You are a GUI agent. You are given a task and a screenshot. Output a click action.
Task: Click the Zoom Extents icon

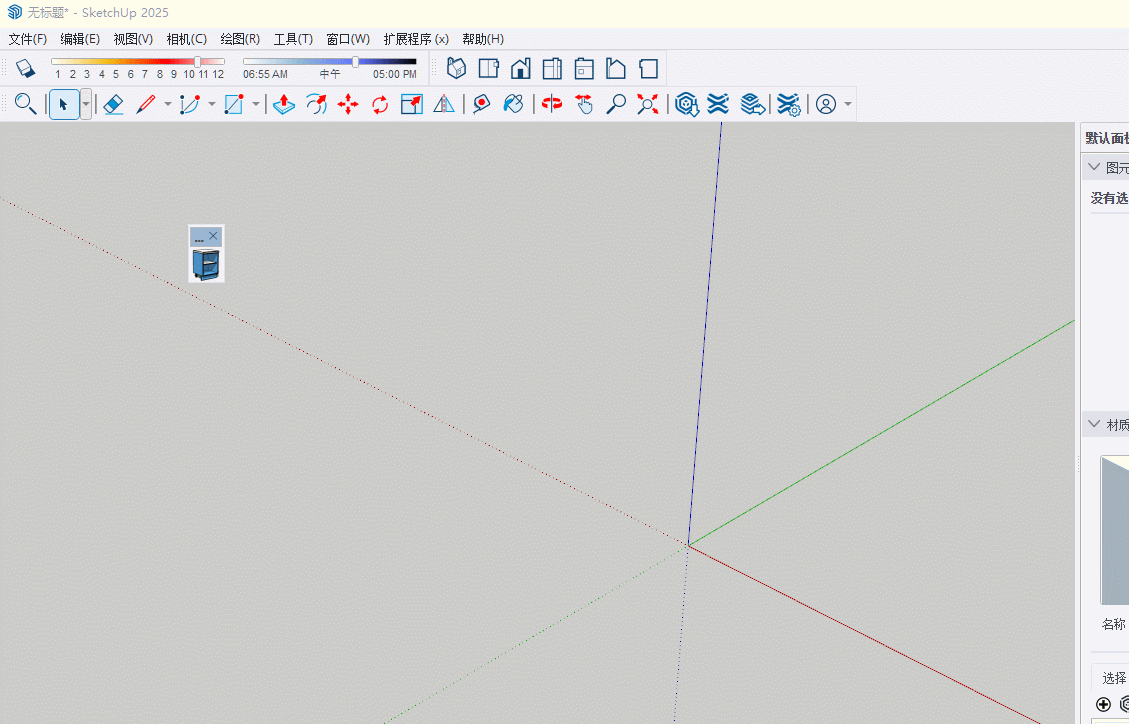click(648, 104)
